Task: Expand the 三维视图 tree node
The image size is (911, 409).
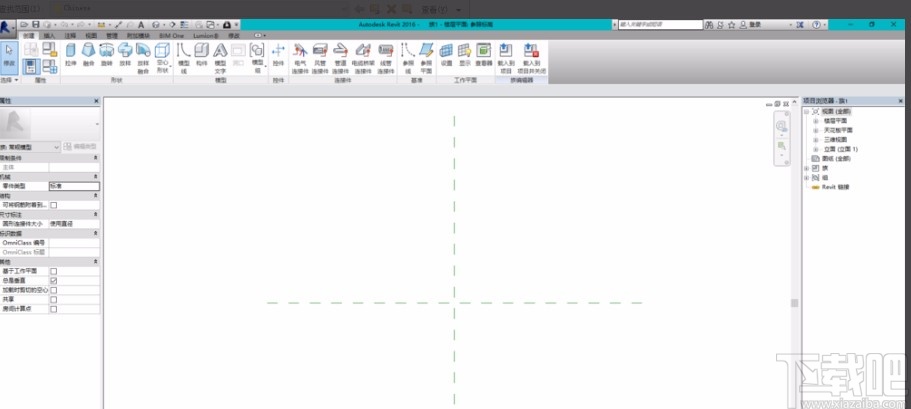Action: (816, 139)
